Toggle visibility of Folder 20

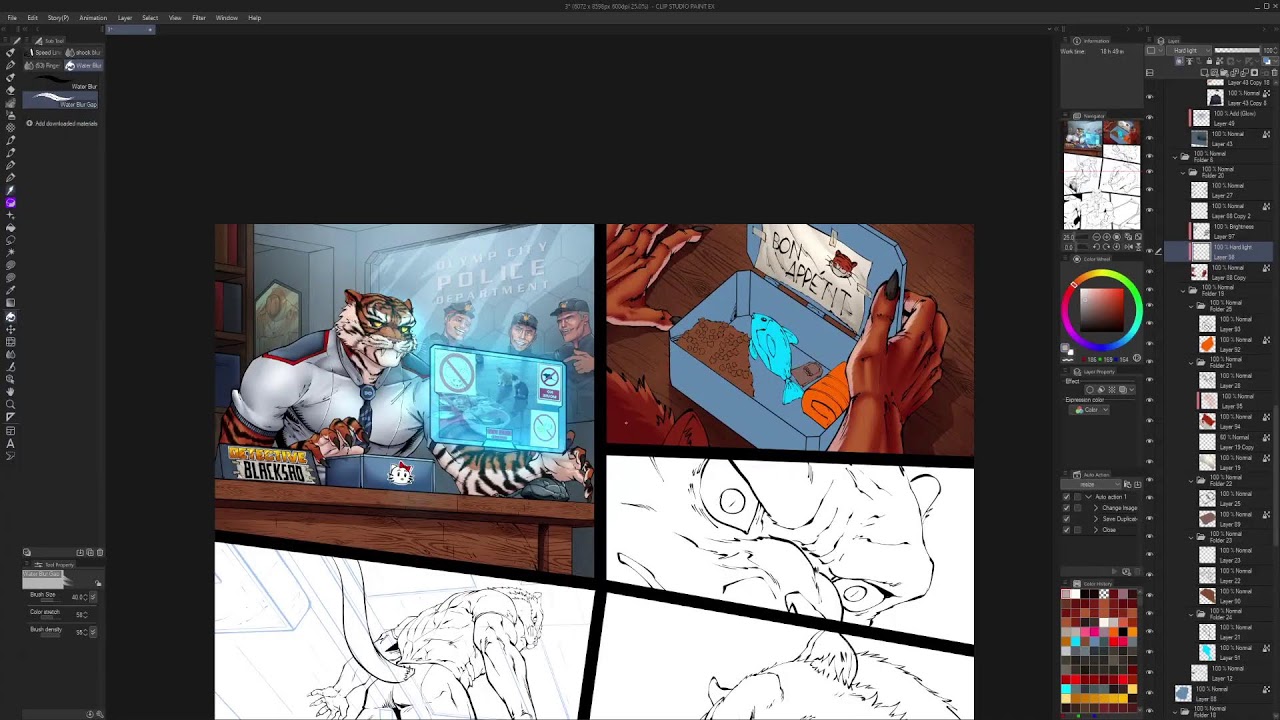1149,171
